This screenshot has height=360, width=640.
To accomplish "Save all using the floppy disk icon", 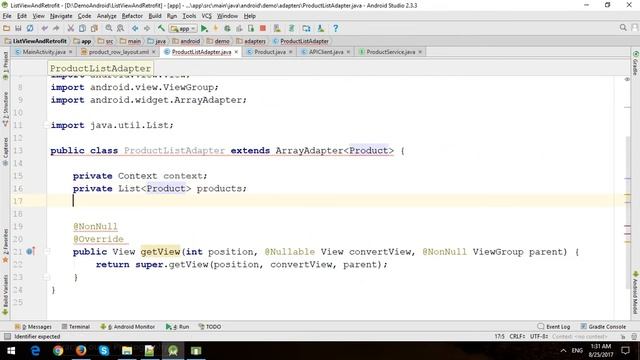I will pyautogui.click(x=18, y=28).
